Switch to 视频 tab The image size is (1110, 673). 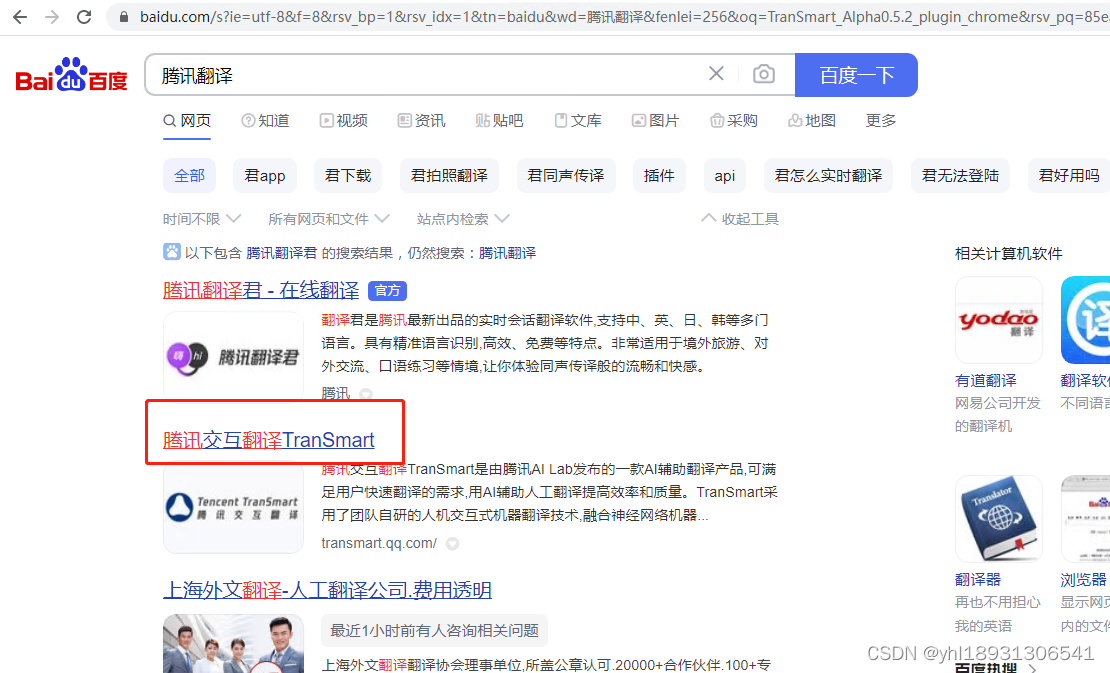click(343, 120)
